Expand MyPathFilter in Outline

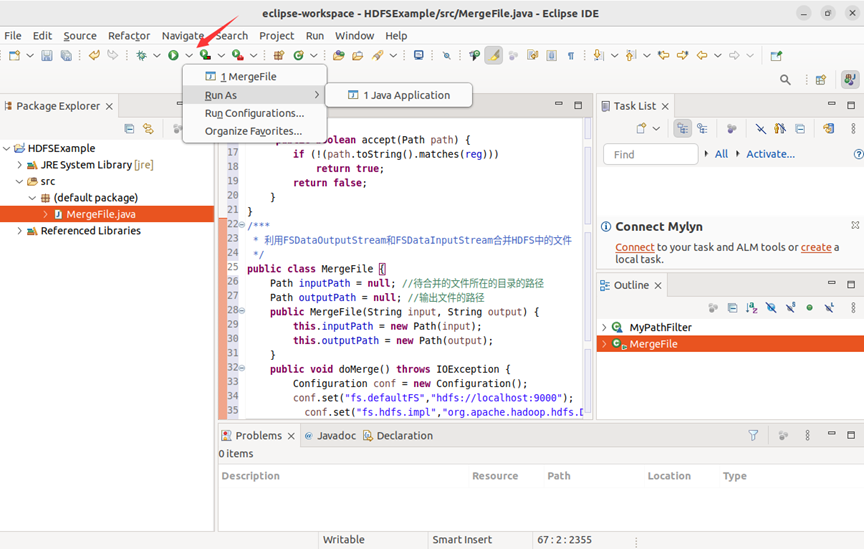(604, 327)
